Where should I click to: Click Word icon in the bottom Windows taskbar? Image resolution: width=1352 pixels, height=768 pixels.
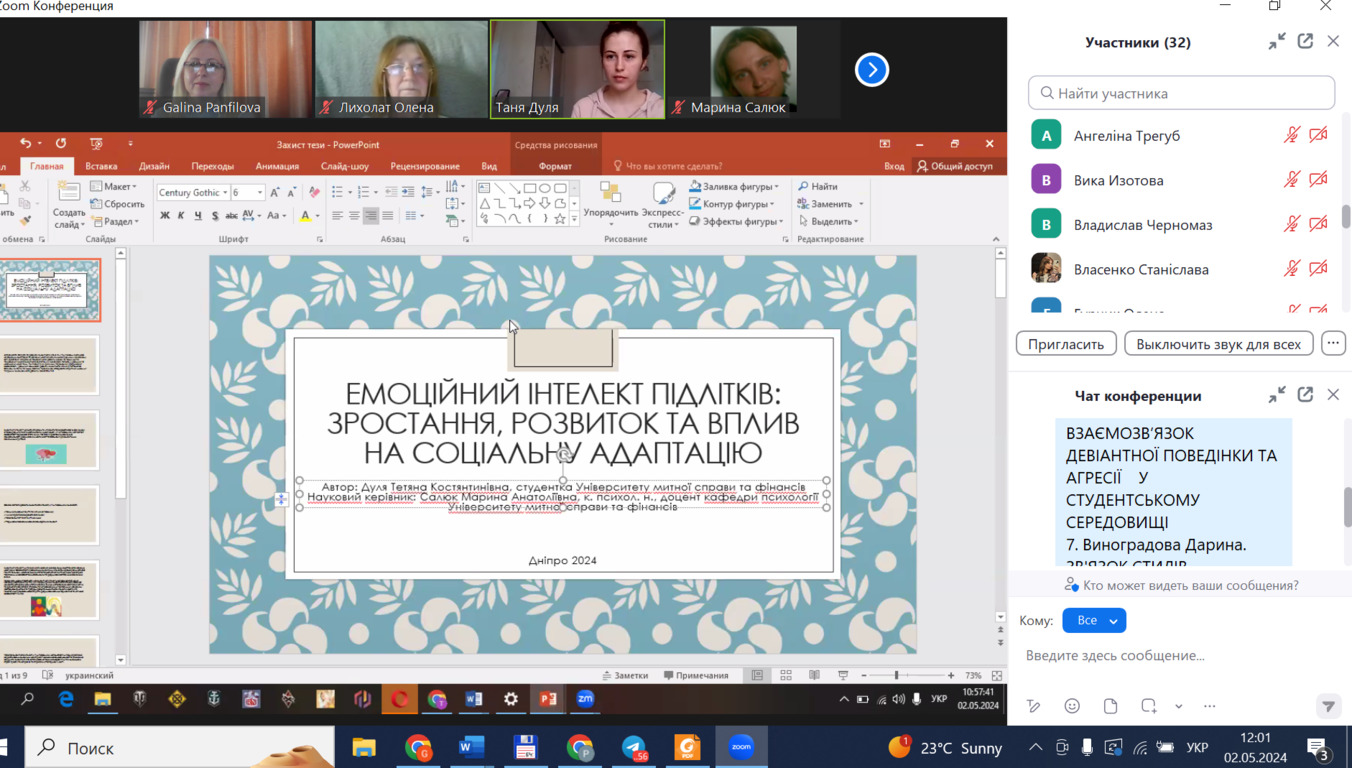[x=472, y=747]
